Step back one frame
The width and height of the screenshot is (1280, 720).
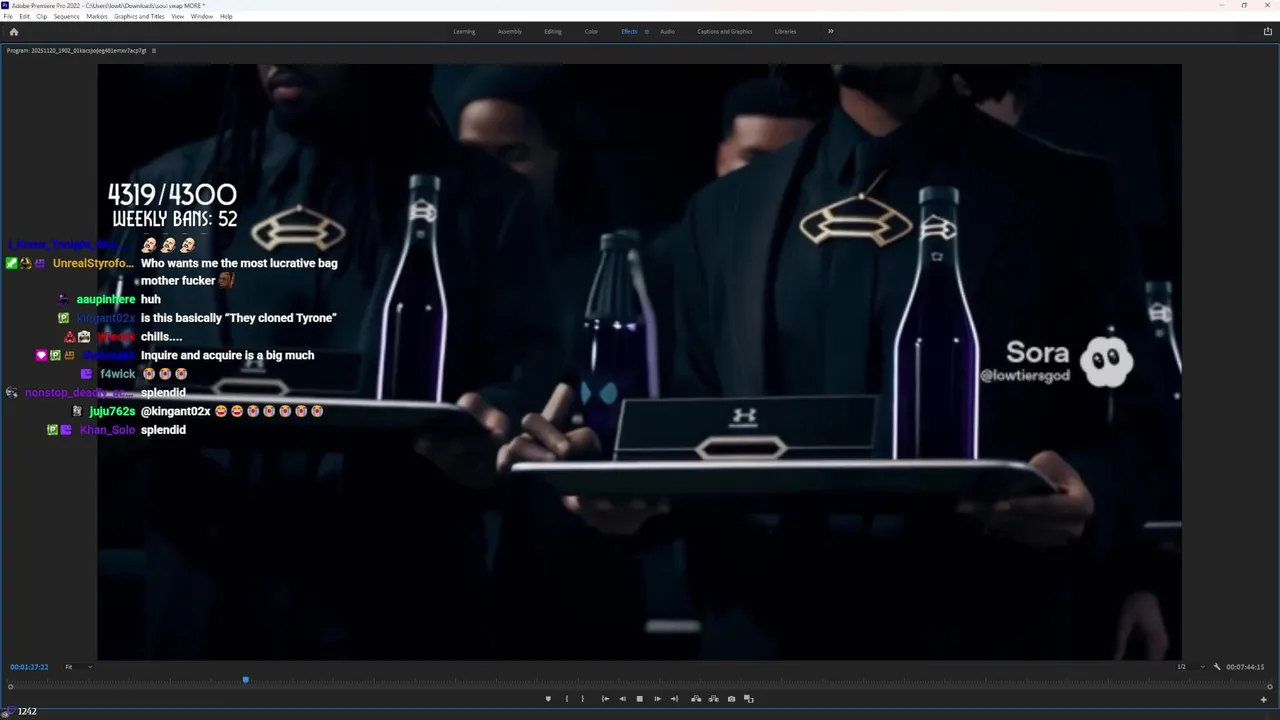[622, 699]
